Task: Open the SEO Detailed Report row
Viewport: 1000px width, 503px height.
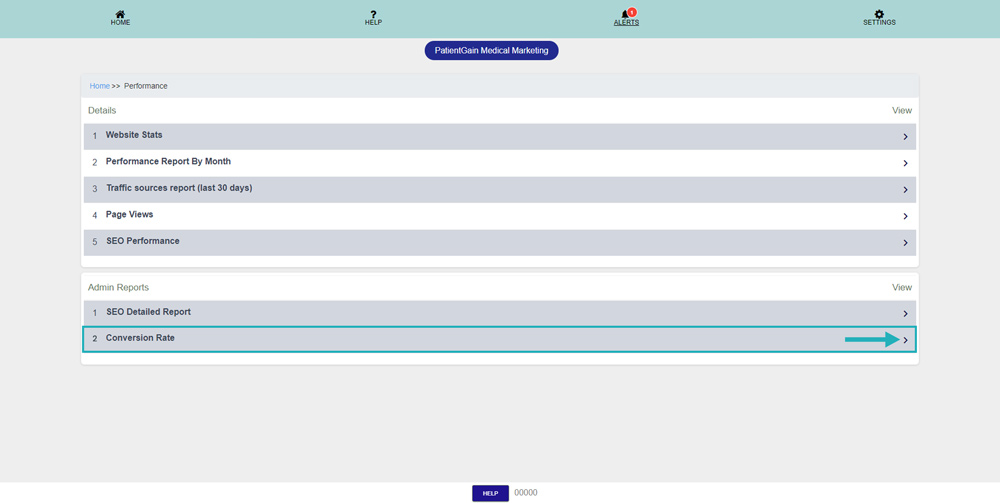Action: [x=500, y=313]
